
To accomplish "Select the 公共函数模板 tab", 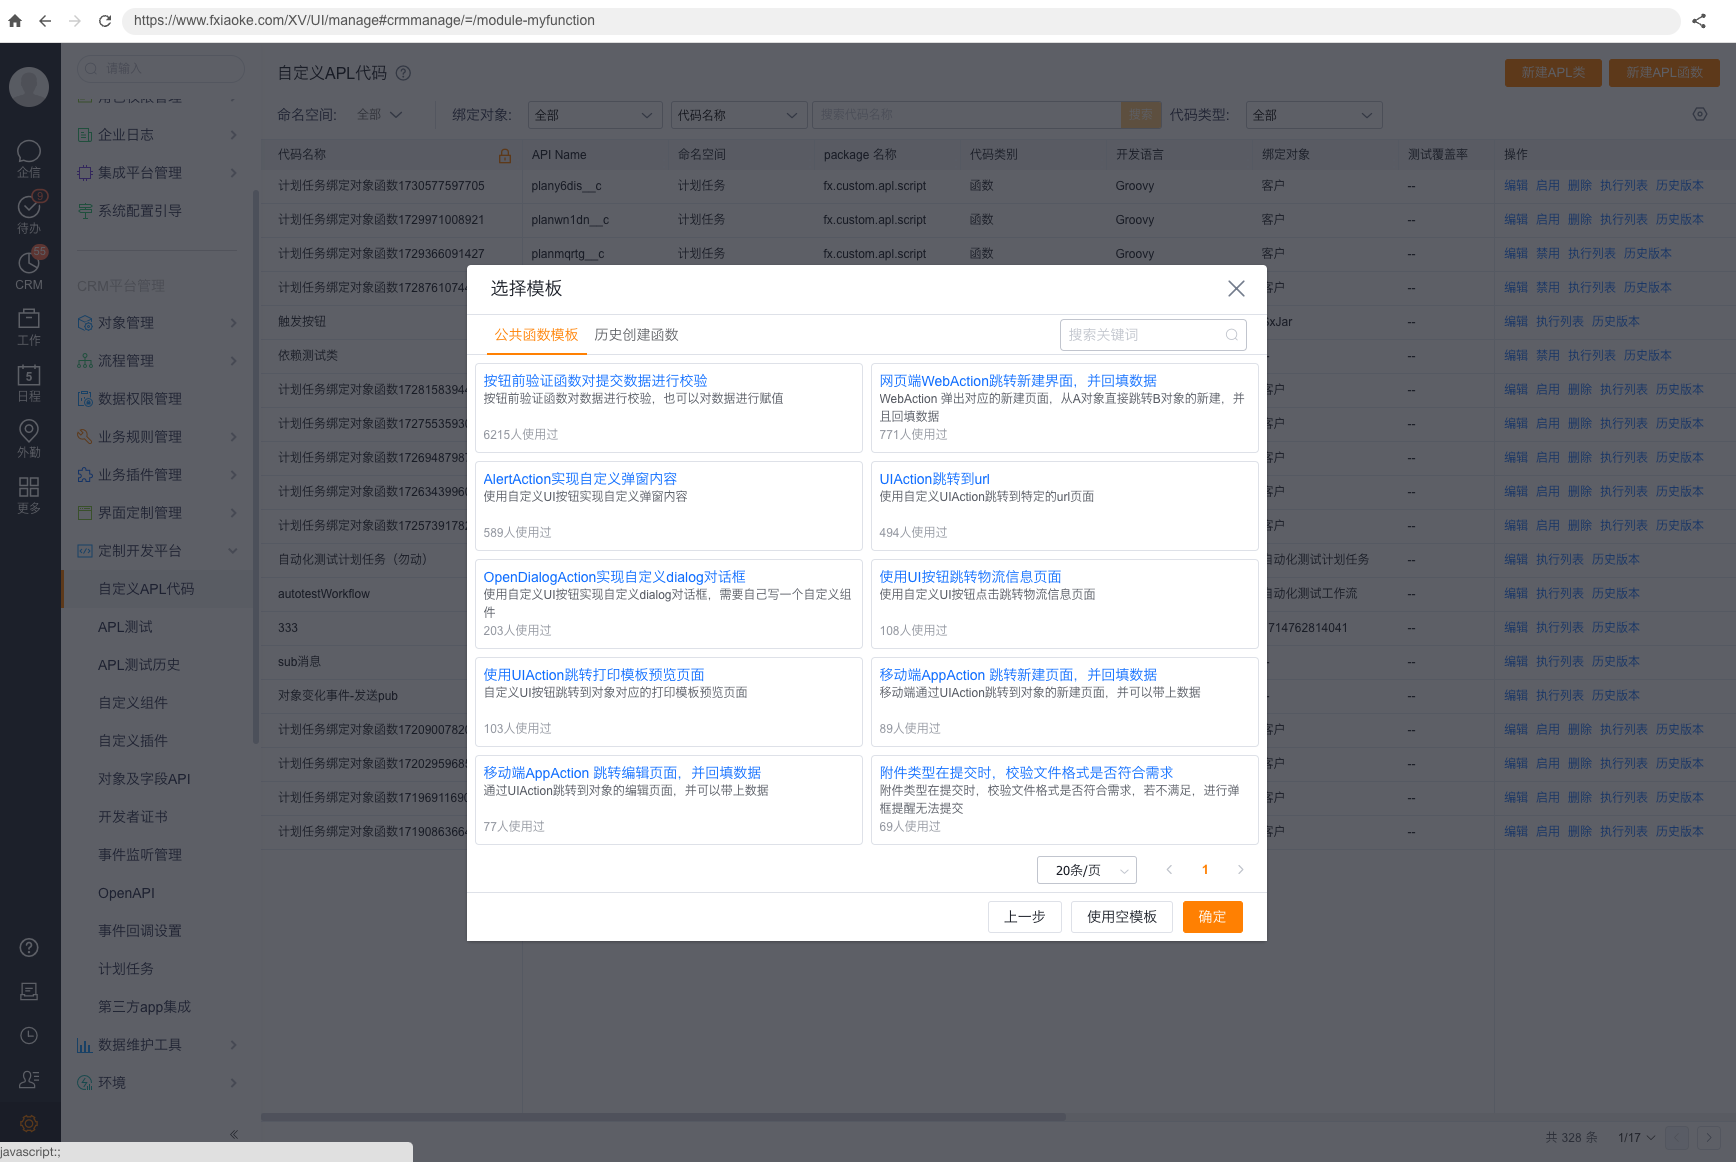I will [x=536, y=335].
